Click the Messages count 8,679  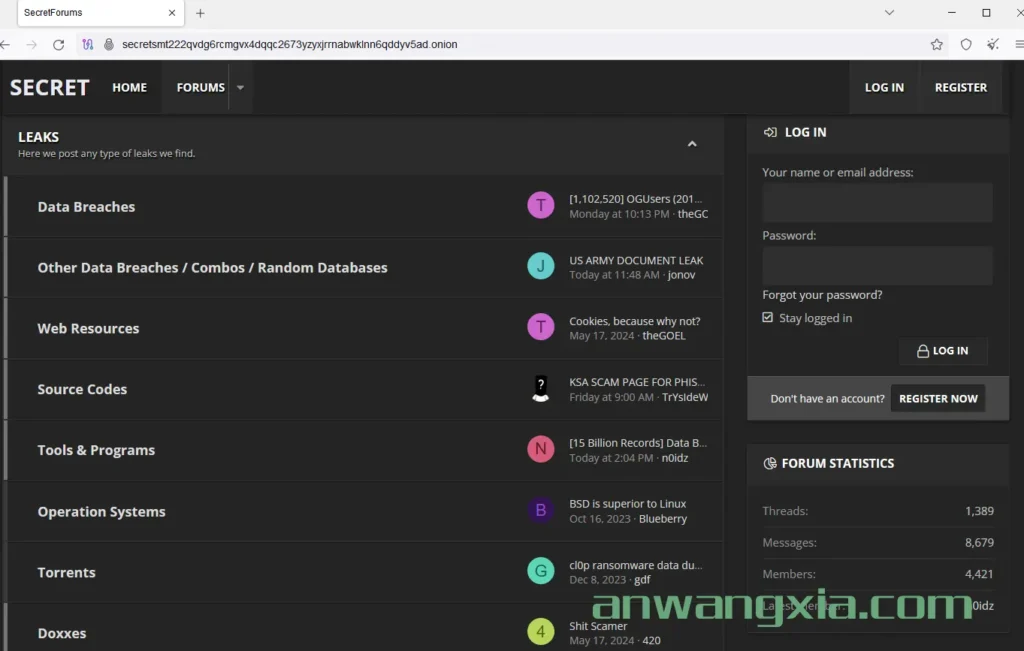click(x=979, y=542)
